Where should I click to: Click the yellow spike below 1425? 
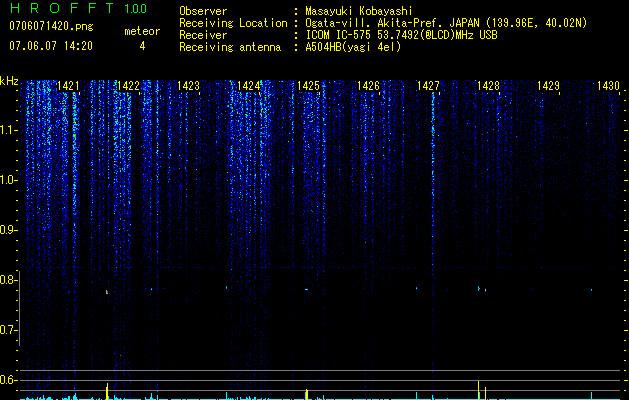click(x=306, y=394)
